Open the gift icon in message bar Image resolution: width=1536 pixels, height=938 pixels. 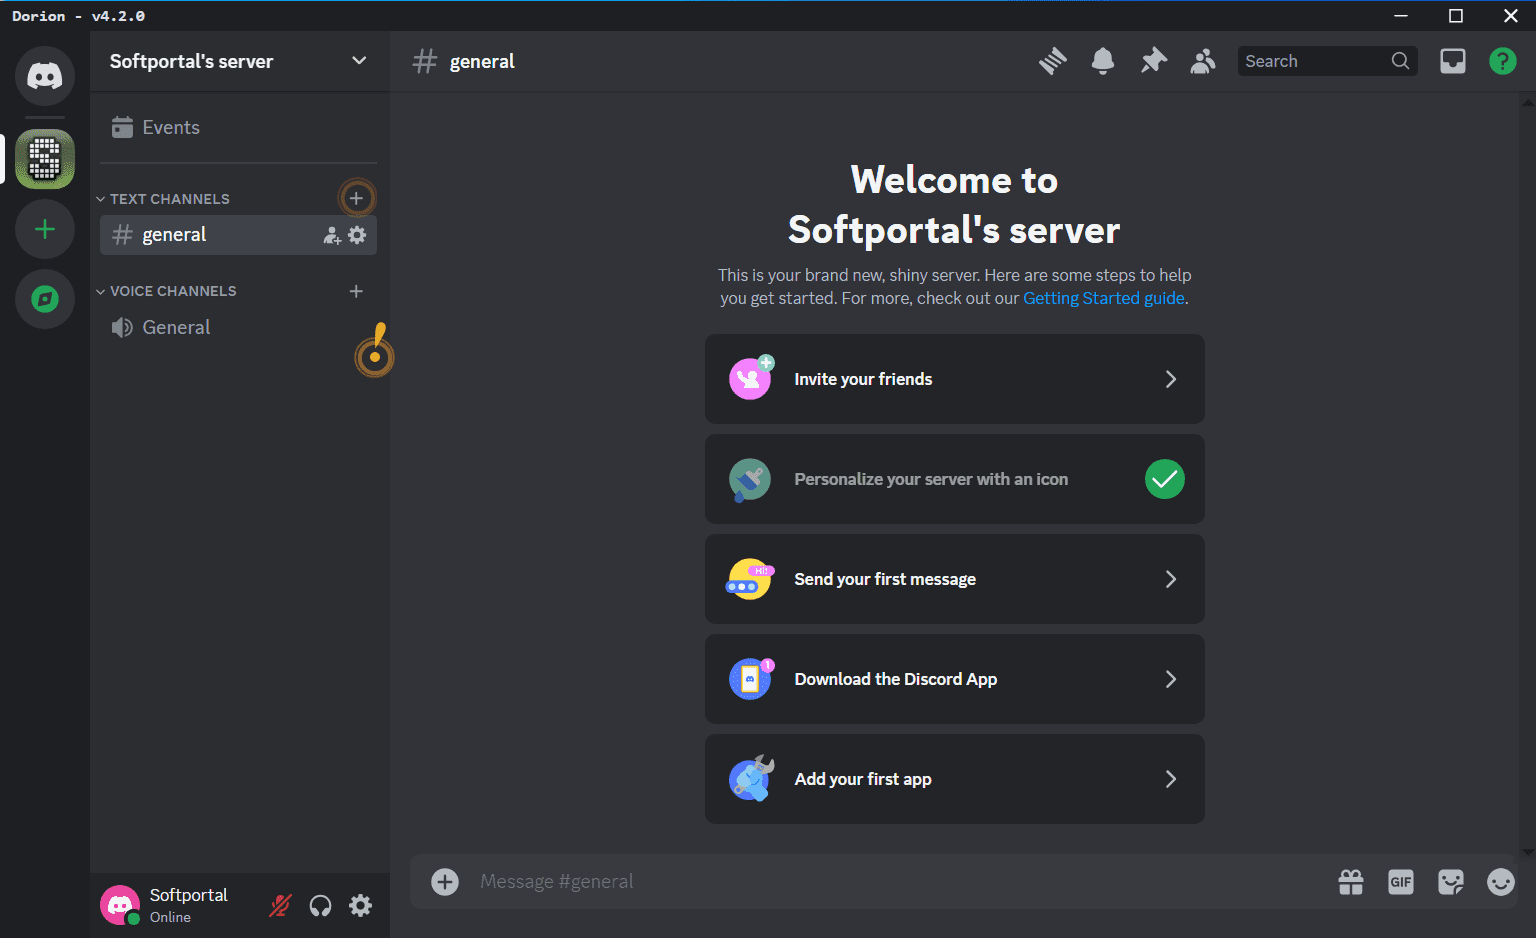pos(1351,881)
